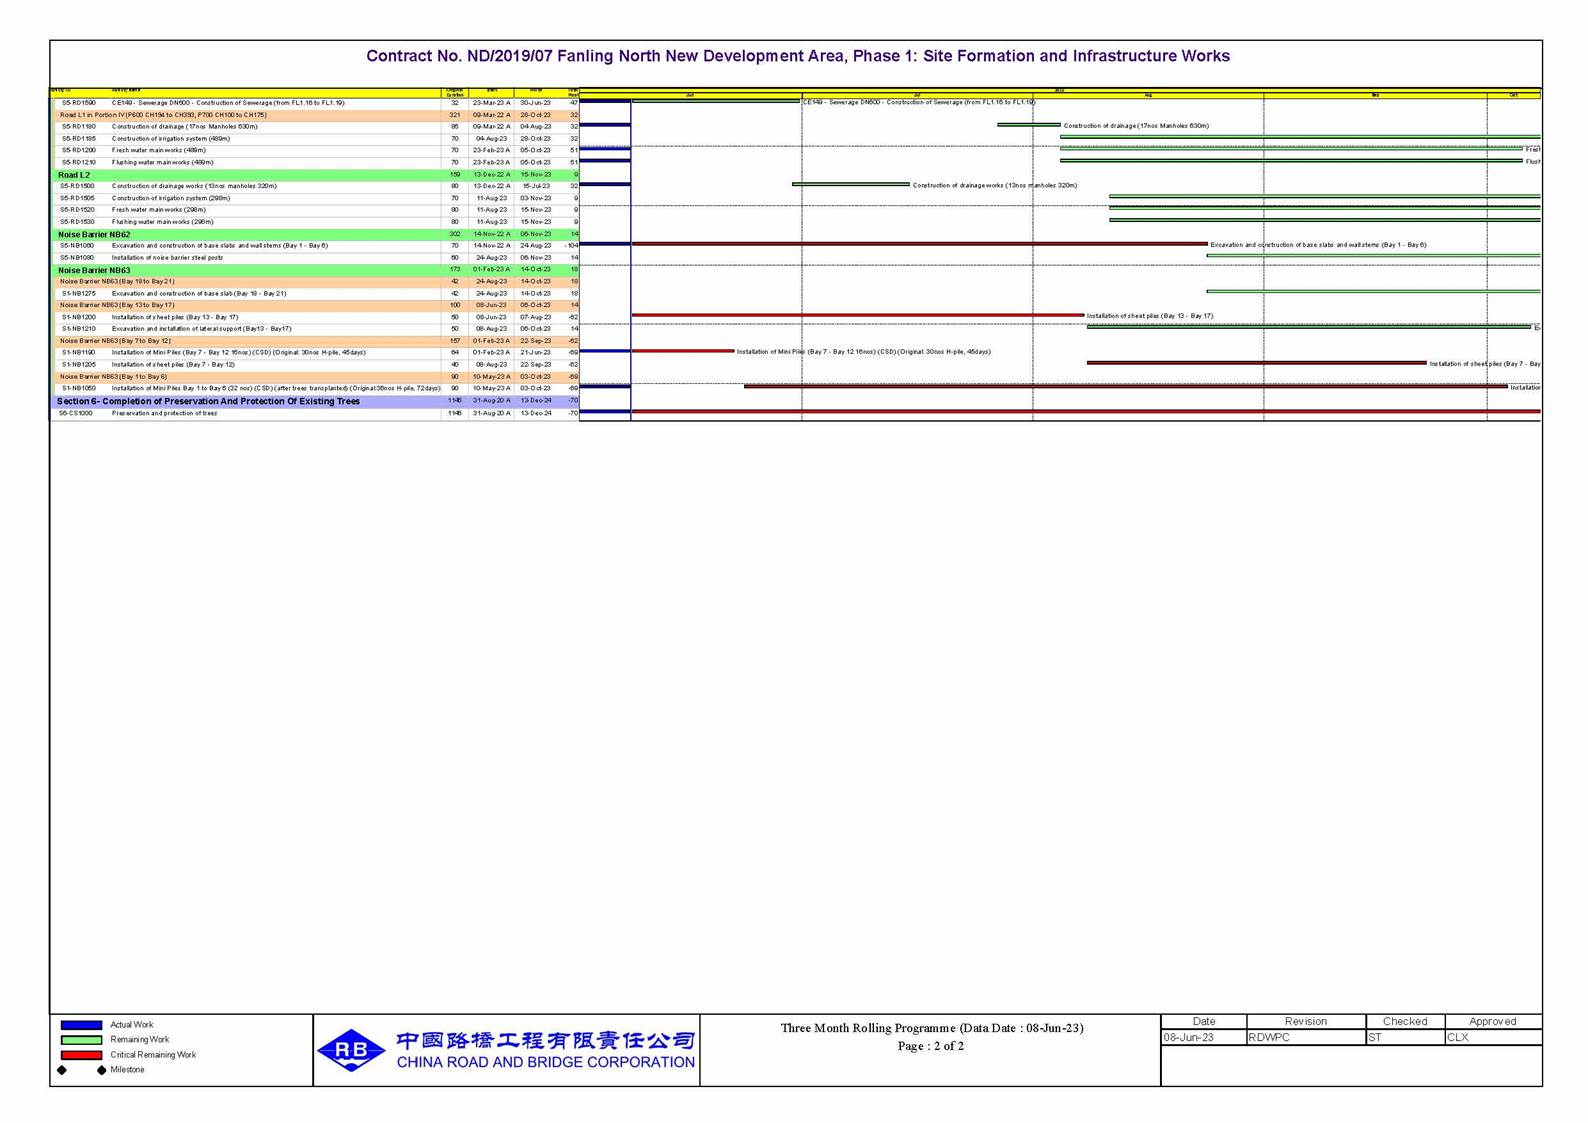Select activity ID S1-NB1205
Viewport: 1588px width, 1123px height.
[79, 365]
